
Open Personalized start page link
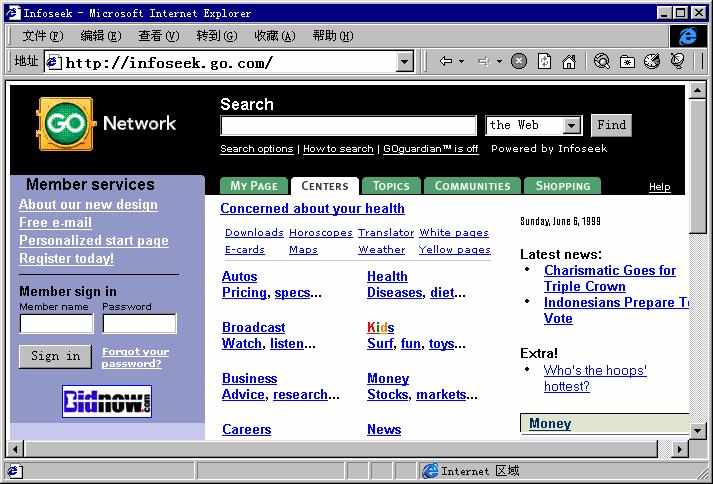[x=94, y=241]
